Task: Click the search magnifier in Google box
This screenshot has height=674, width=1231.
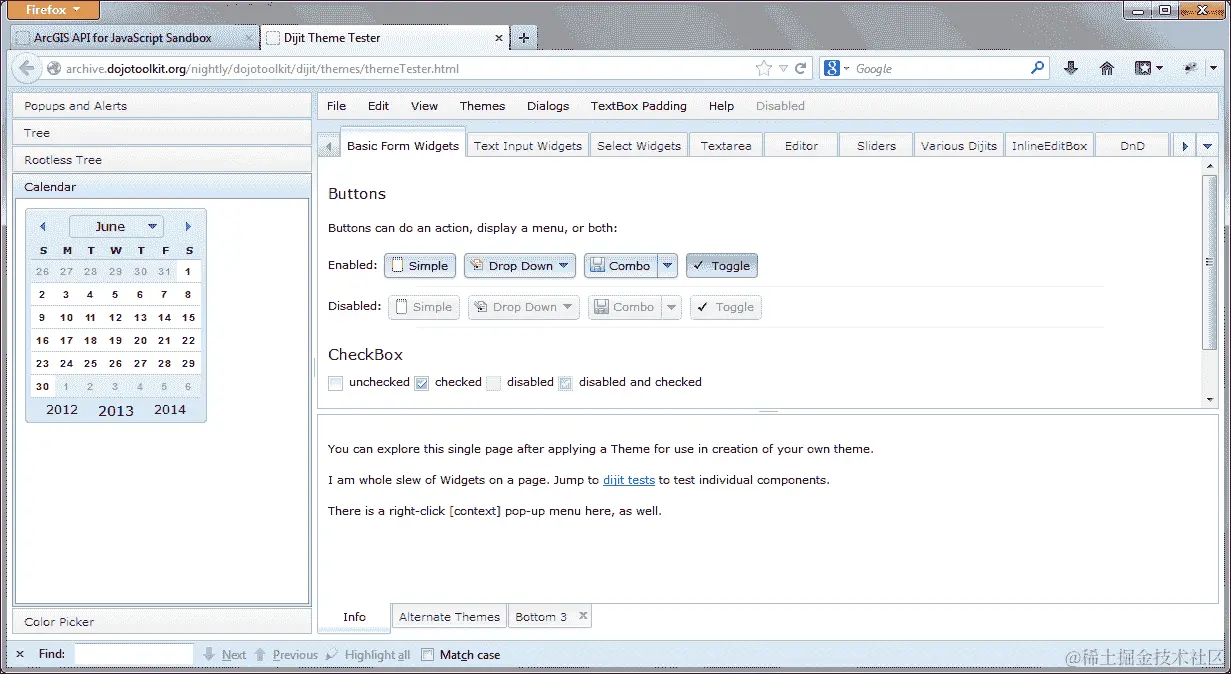Action: (1038, 68)
